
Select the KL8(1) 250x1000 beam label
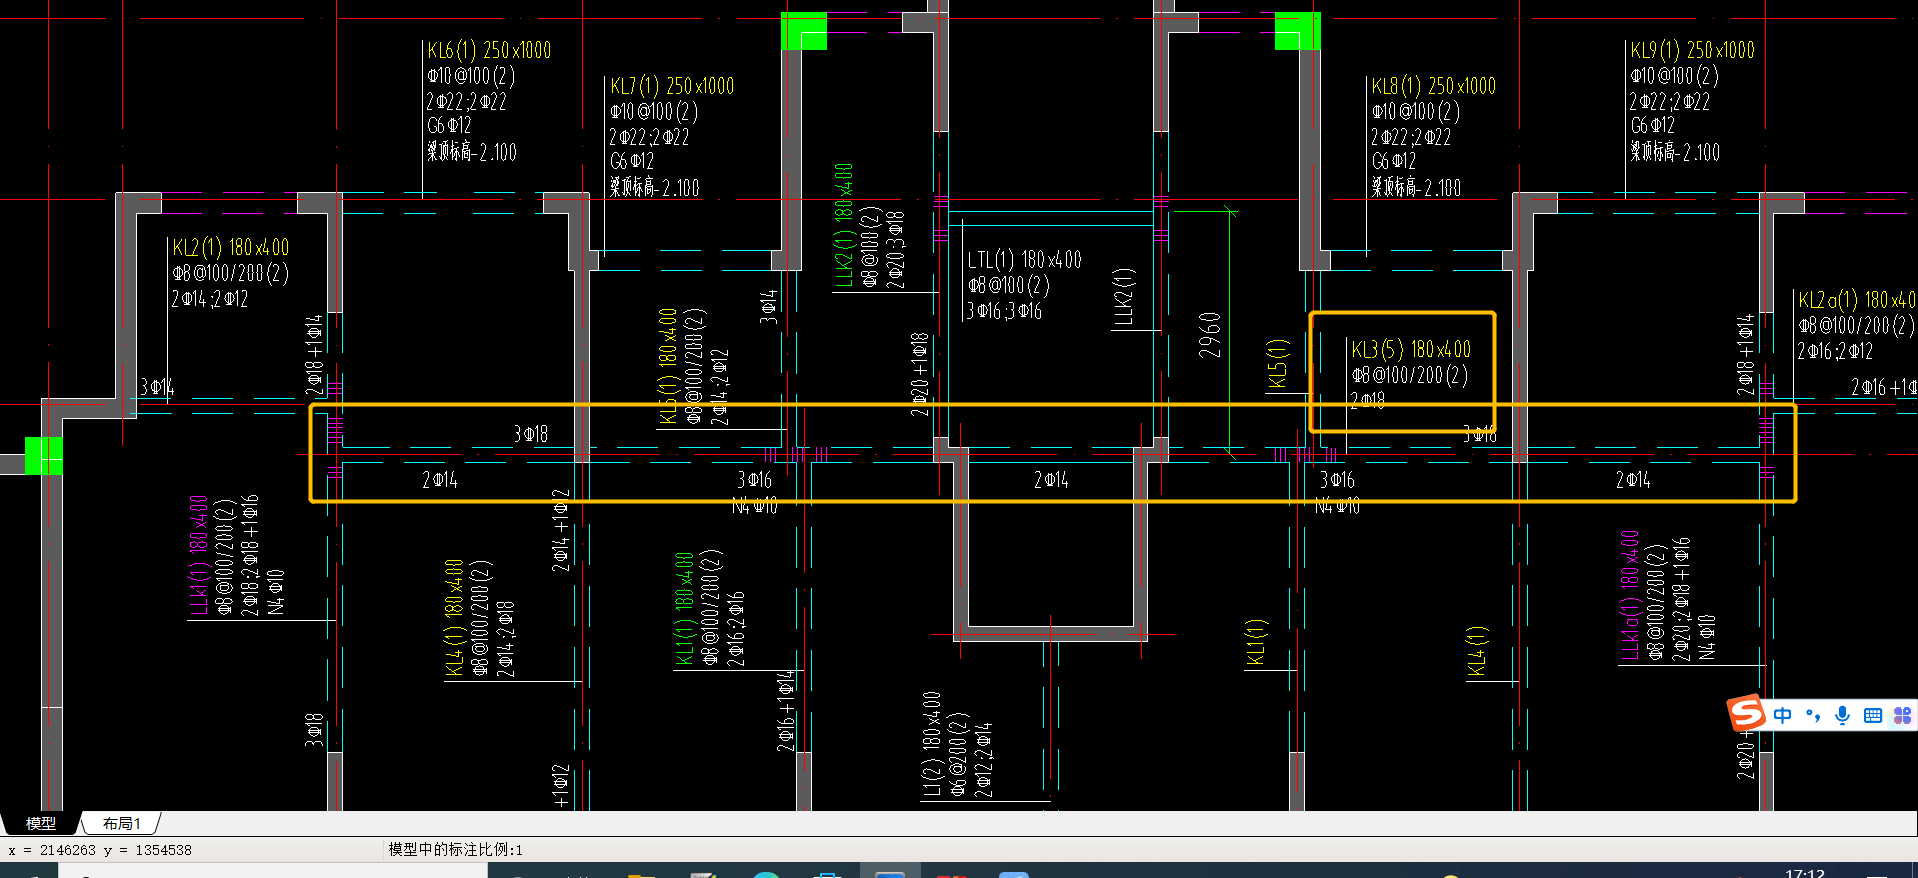point(1434,86)
